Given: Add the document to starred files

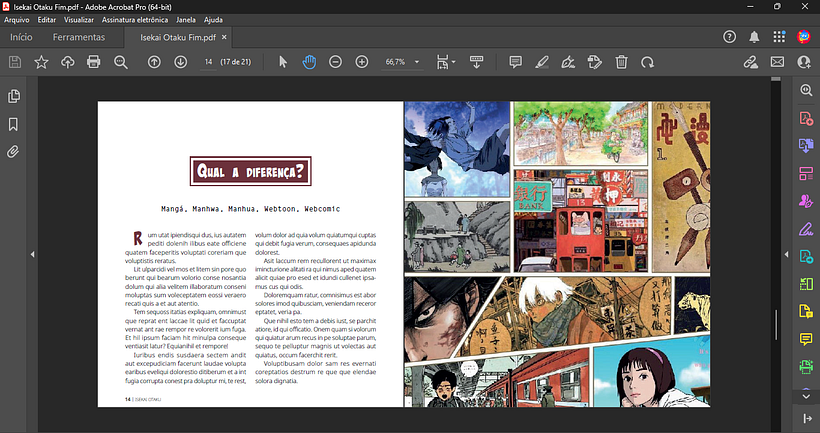Looking at the screenshot, I should (41, 62).
